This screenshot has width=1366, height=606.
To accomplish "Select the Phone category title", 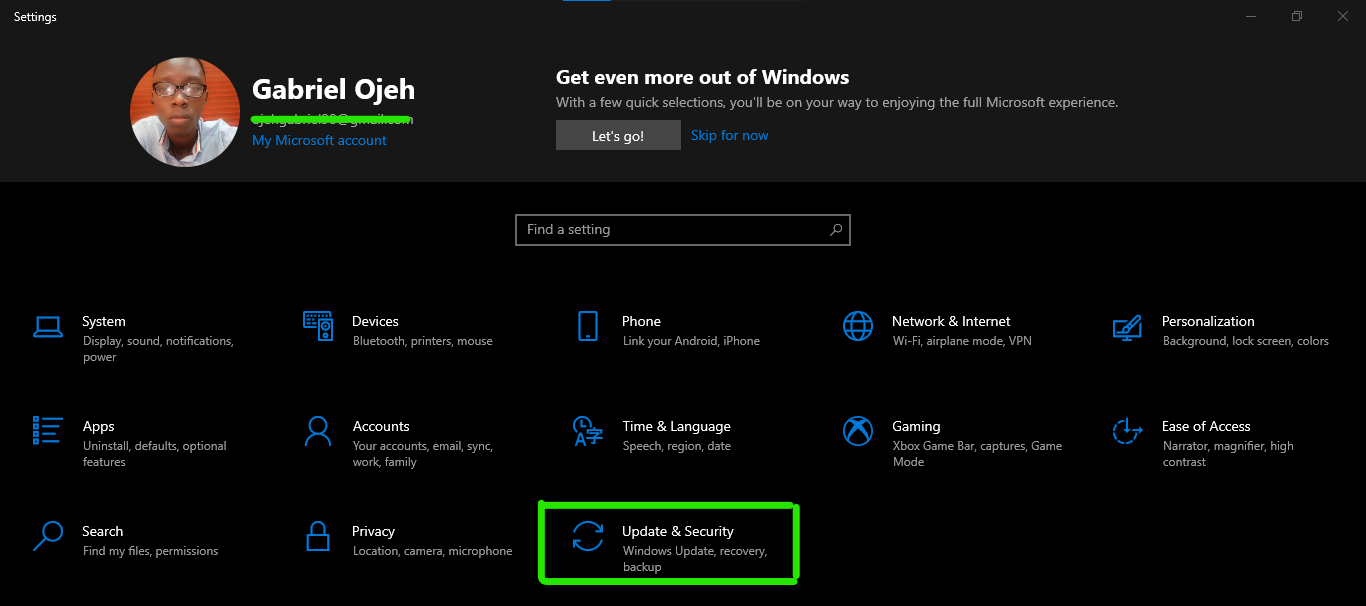I will [641, 321].
